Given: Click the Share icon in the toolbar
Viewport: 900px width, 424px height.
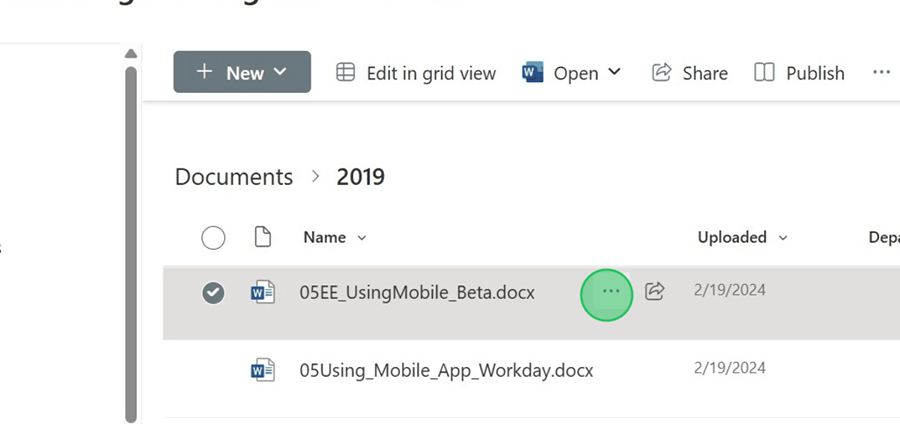Looking at the screenshot, I should pos(661,73).
